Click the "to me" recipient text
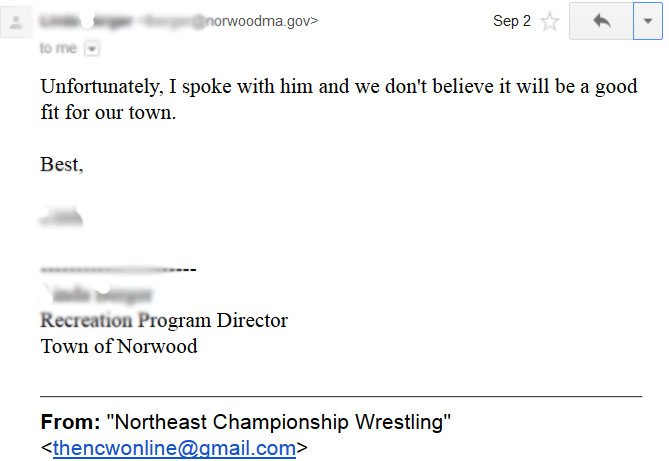Viewport: 669px width, 461px height. (58, 47)
